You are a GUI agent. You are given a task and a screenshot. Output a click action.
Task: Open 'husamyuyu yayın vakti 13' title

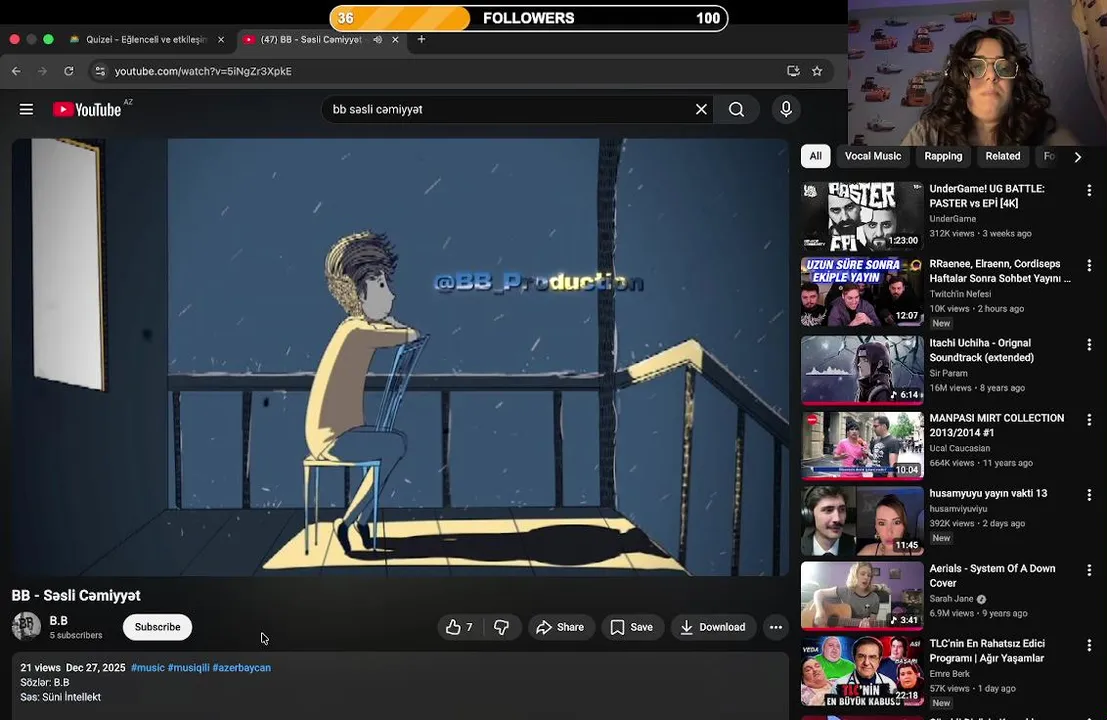tap(988, 493)
